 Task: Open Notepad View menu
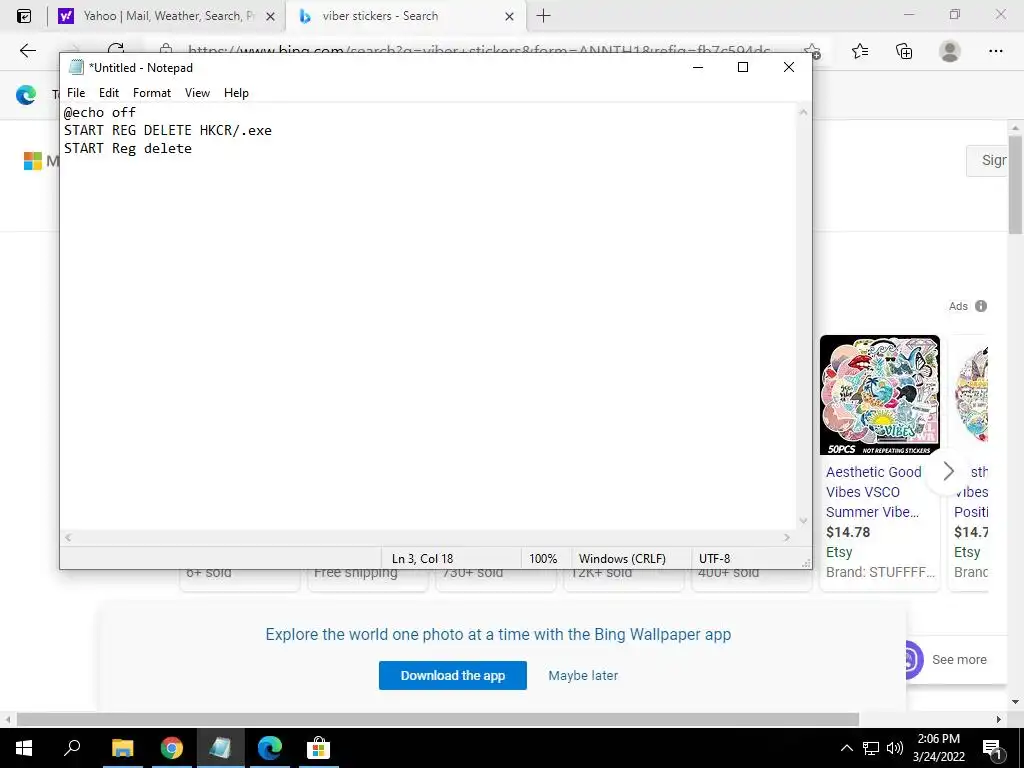point(197,93)
